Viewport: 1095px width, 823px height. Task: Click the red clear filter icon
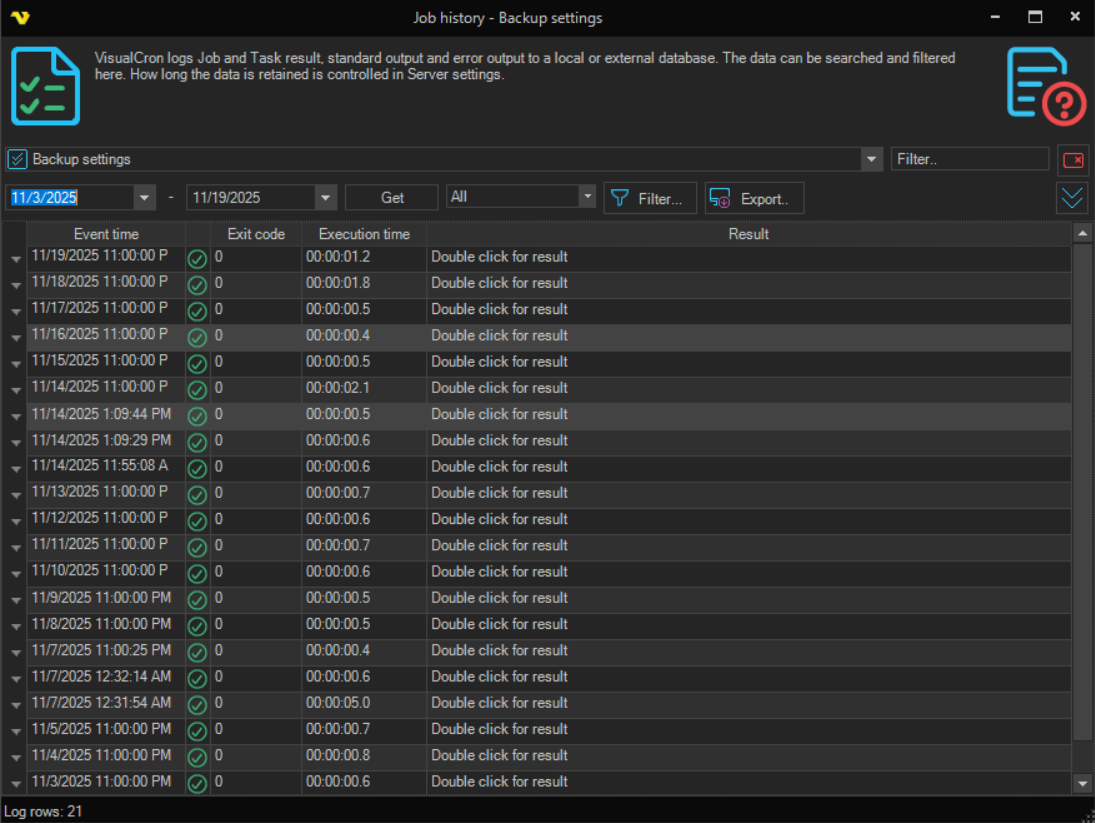(1073, 160)
